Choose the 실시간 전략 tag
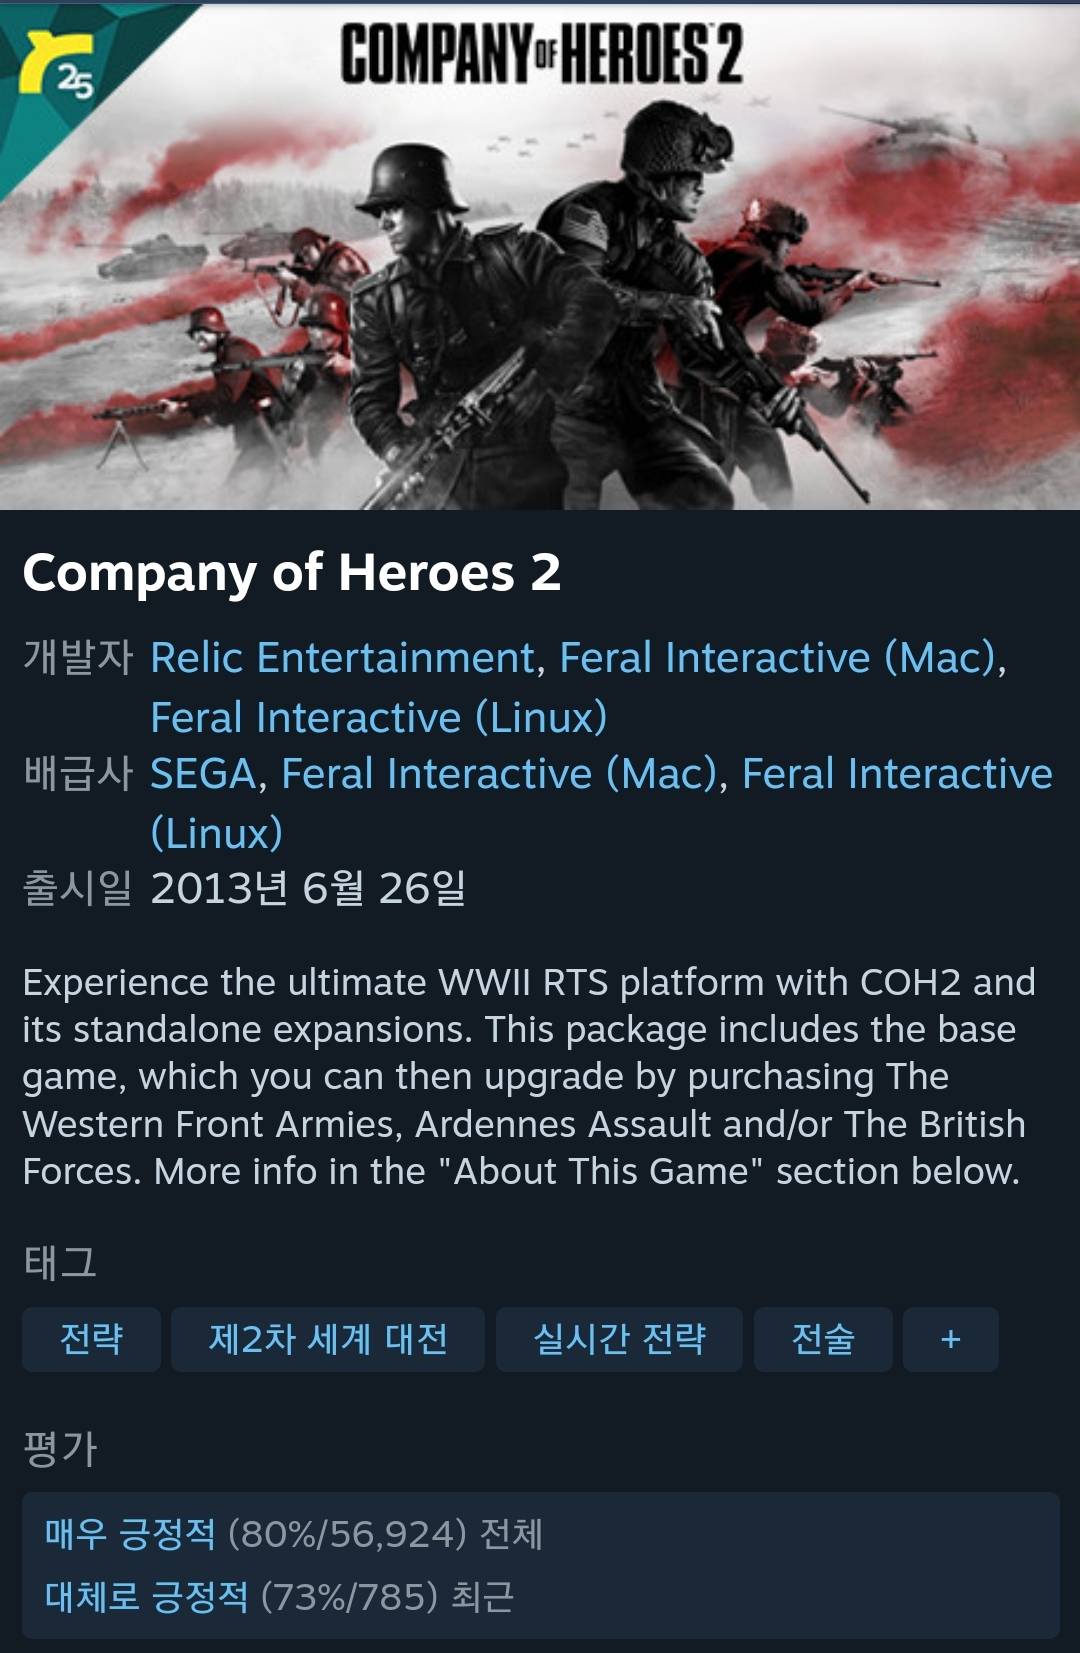Image resolution: width=1080 pixels, height=1653 pixels. (x=619, y=1339)
